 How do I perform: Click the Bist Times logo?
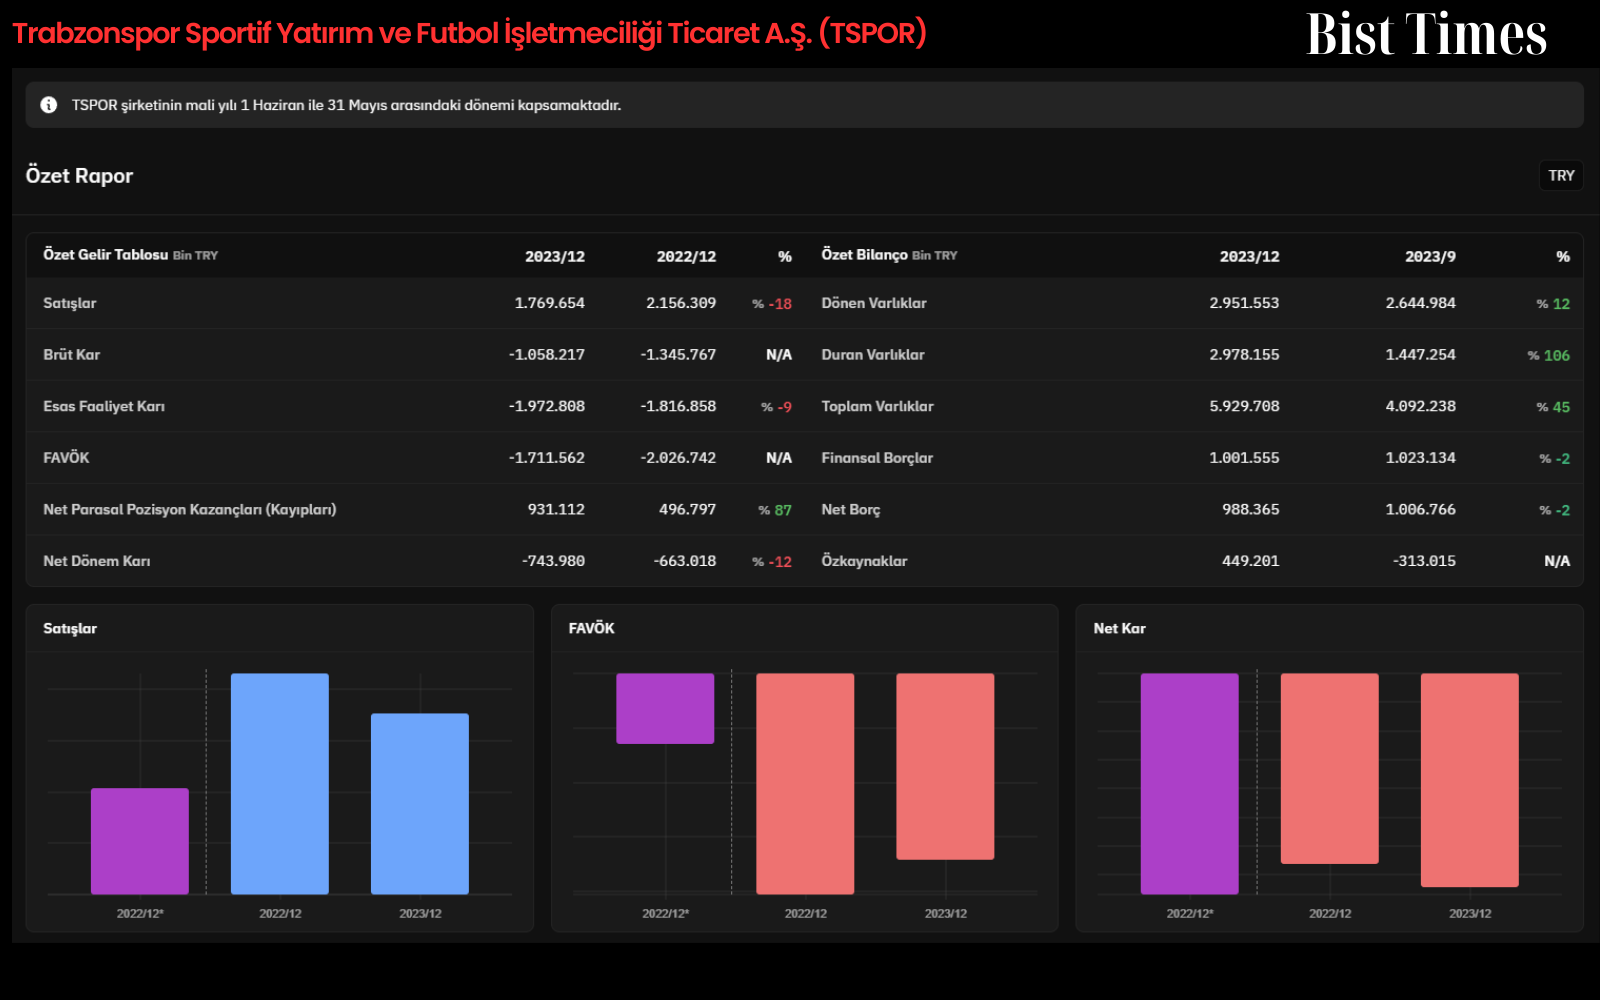click(x=1426, y=34)
